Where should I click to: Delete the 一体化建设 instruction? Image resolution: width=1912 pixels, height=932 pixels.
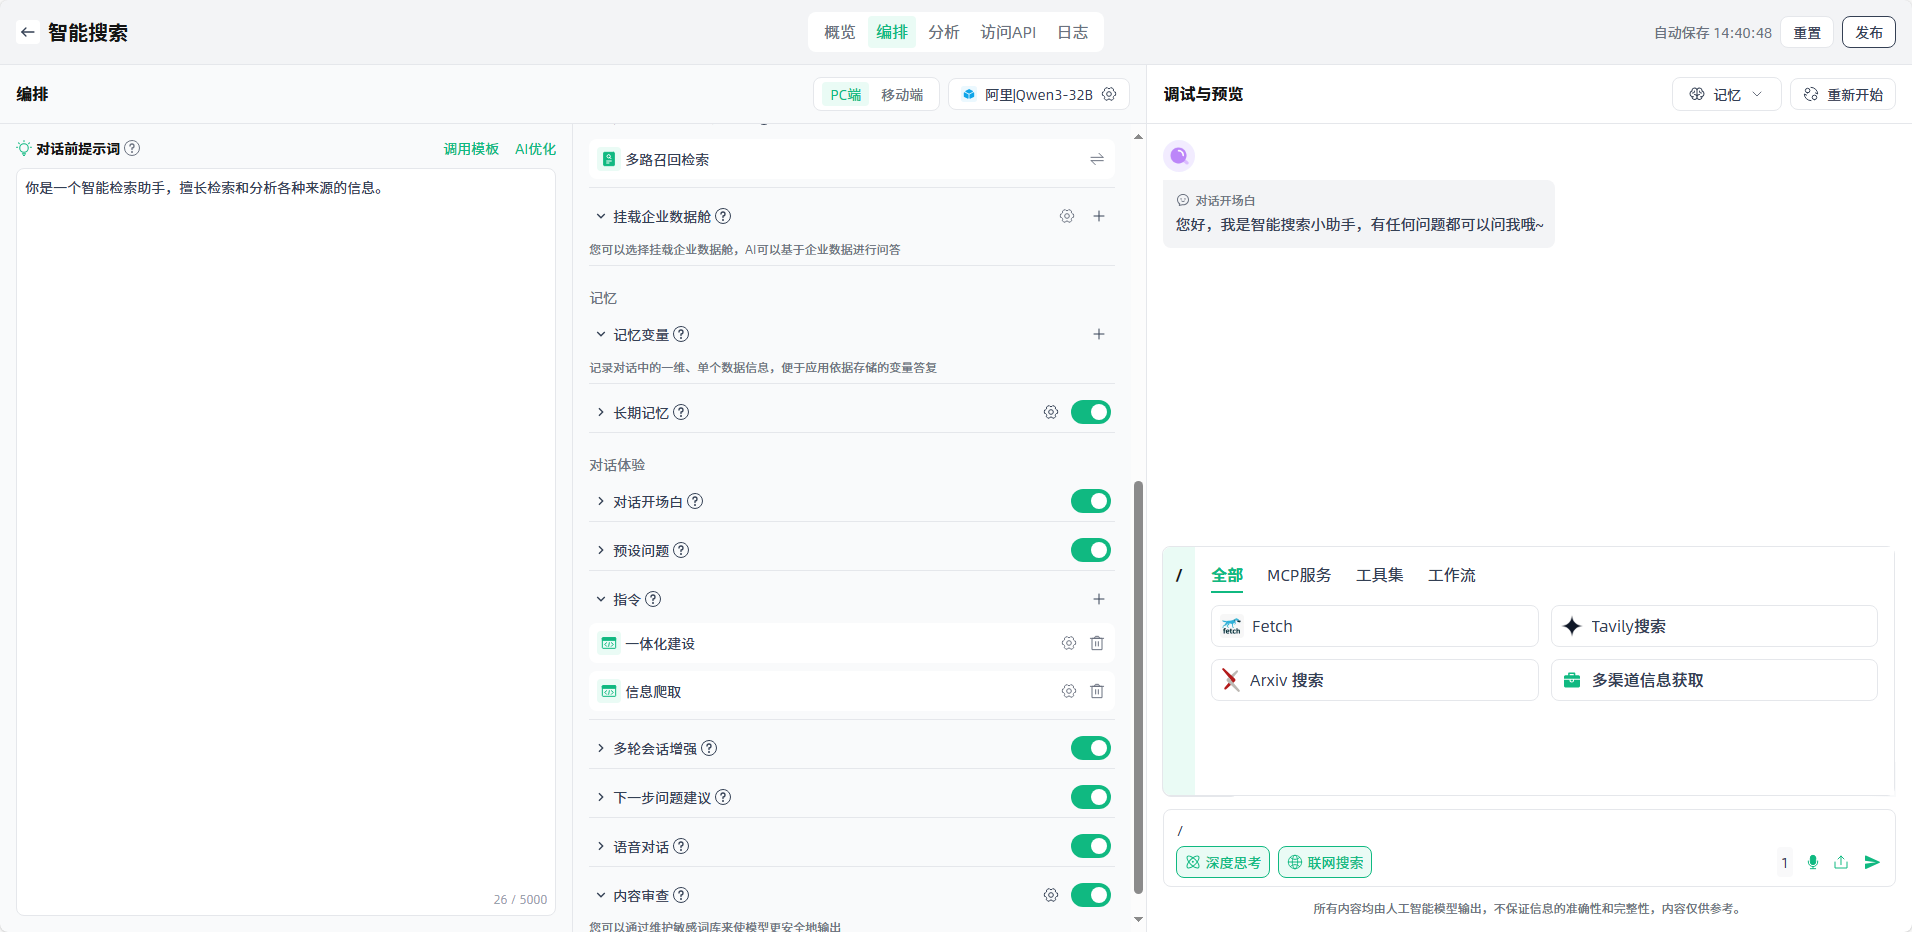click(x=1097, y=643)
